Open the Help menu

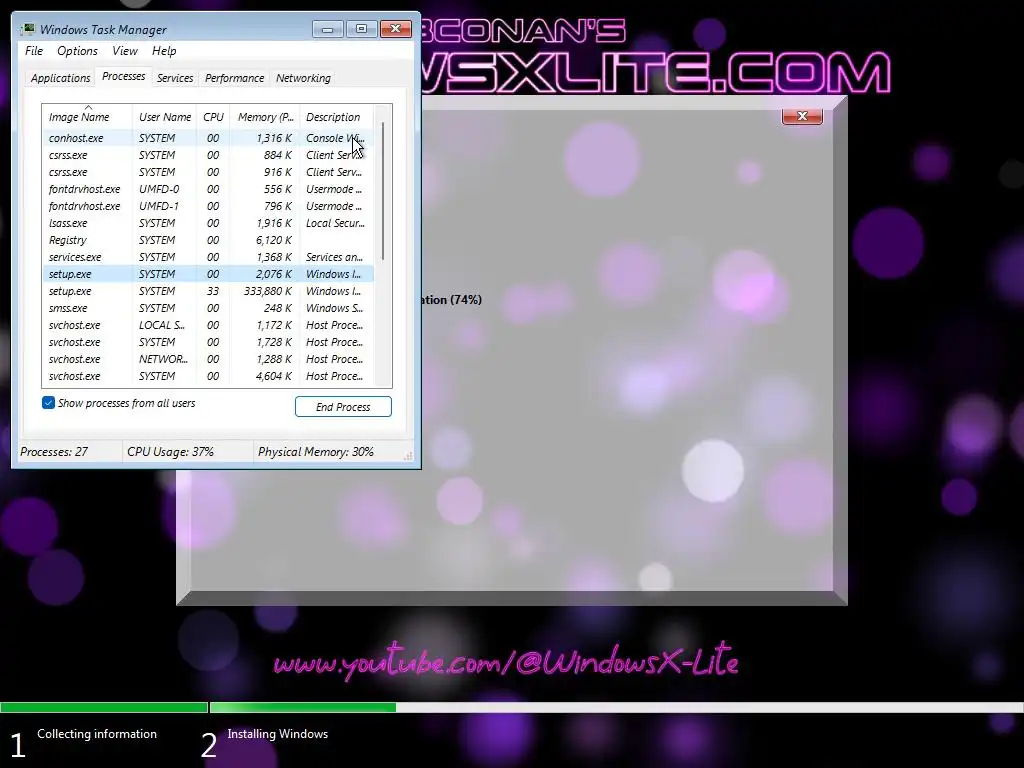click(x=164, y=51)
